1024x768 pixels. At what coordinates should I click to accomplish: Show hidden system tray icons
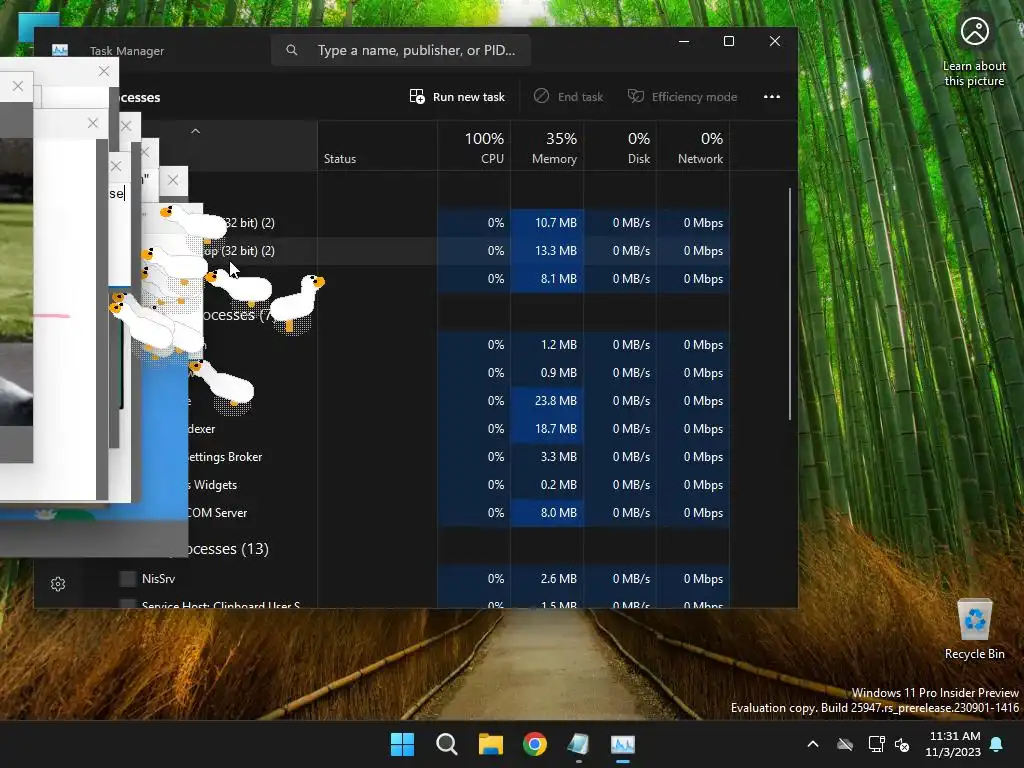pyautogui.click(x=813, y=744)
